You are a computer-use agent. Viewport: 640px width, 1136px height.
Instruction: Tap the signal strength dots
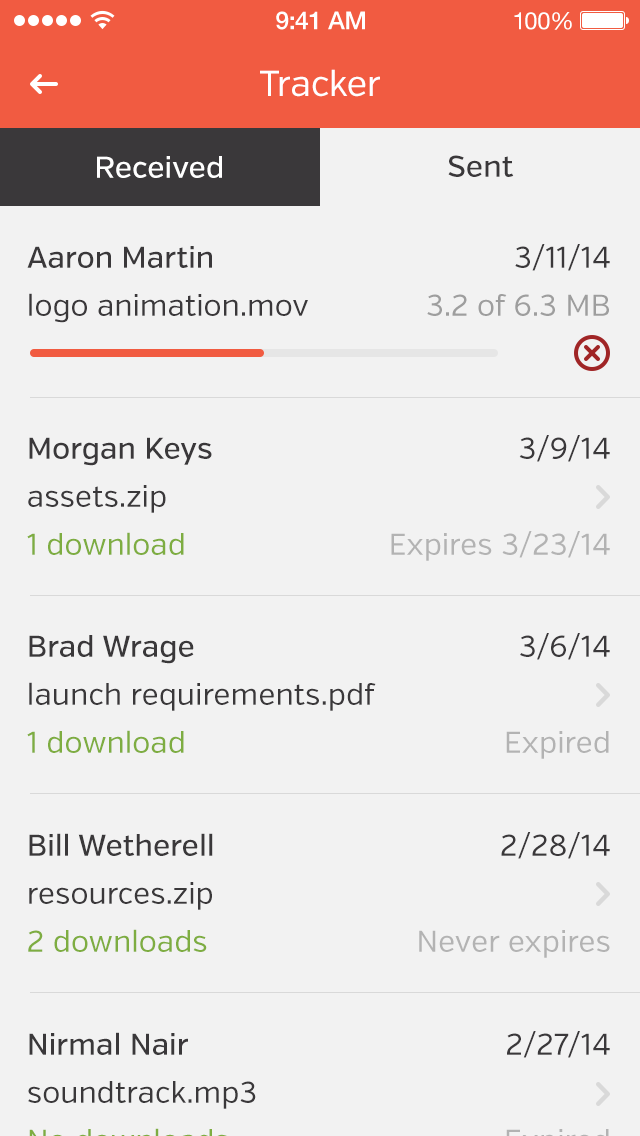(x=47, y=20)
